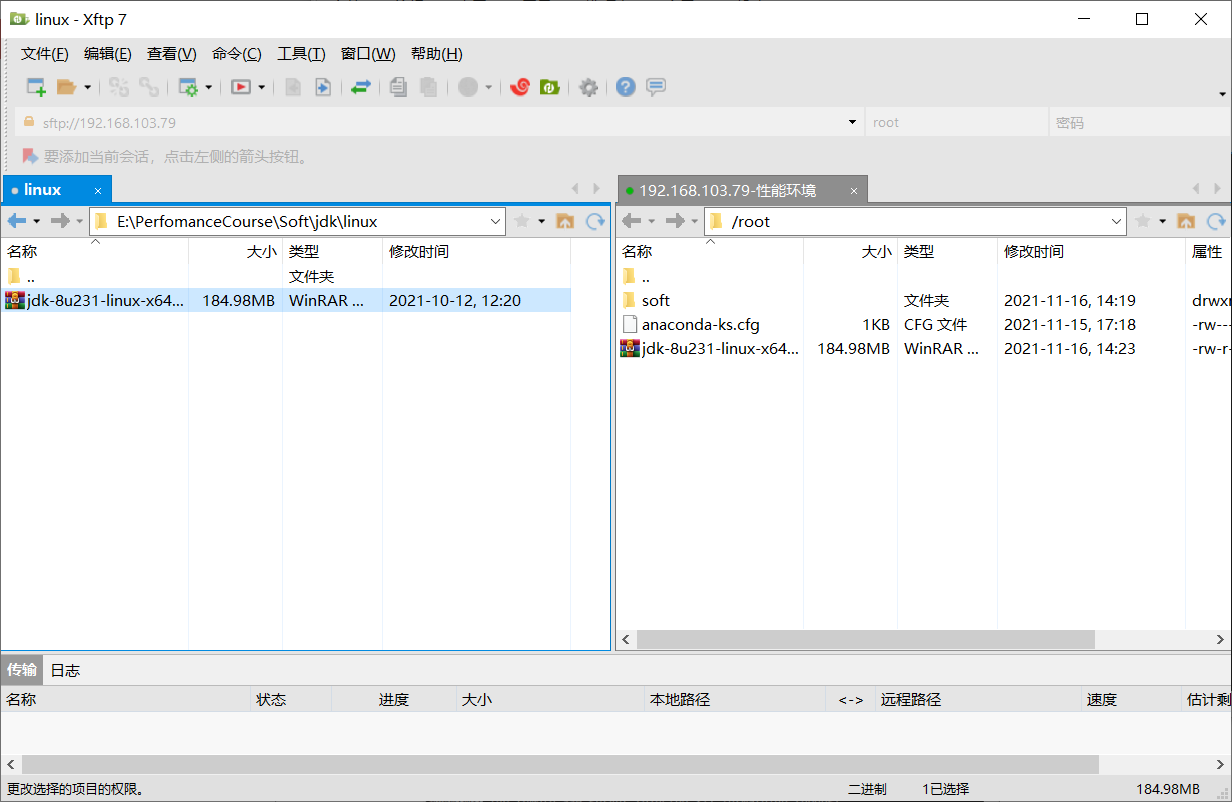Go back in the local pane
Screen dimensions: 1232x802
pyautogui.click(x=16, y=221)
